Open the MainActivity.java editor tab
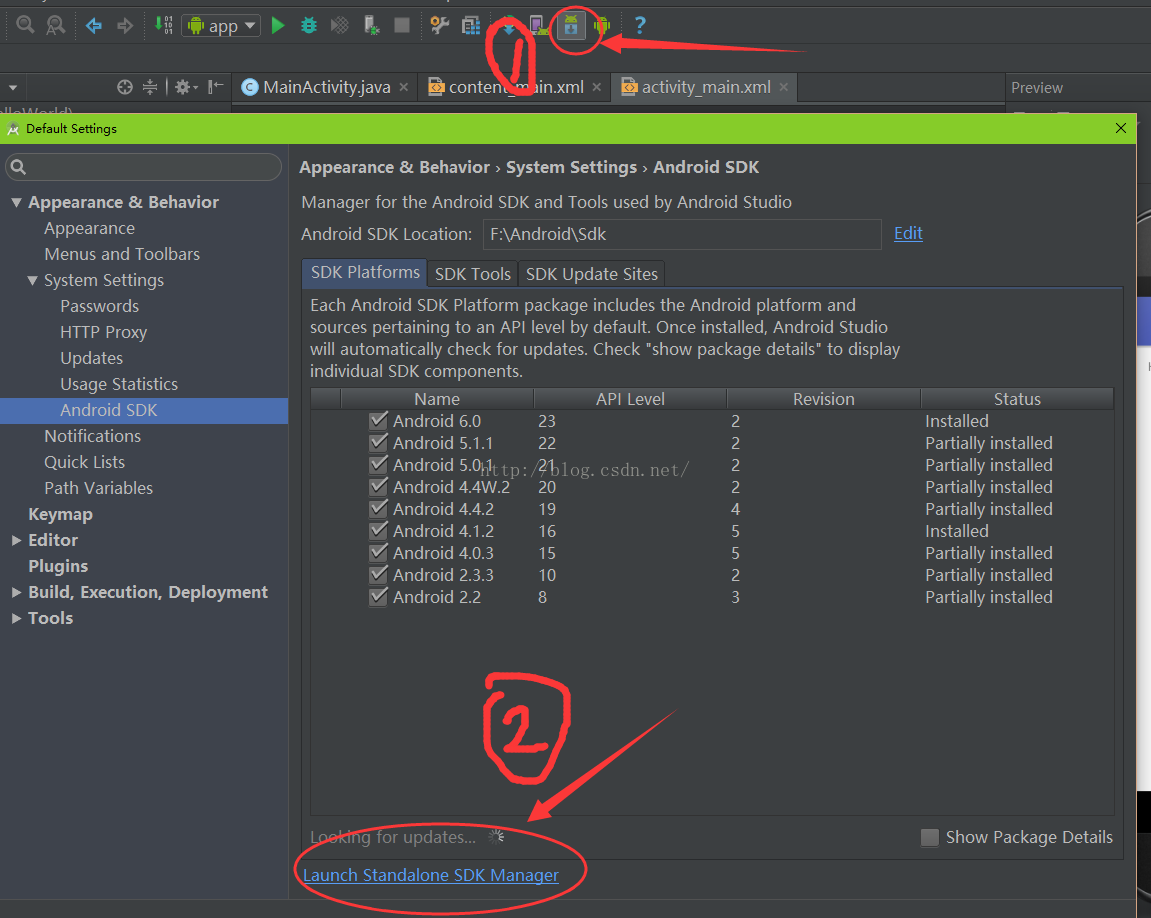This screenshot has height=918, width=1151. tap(327, 87)
